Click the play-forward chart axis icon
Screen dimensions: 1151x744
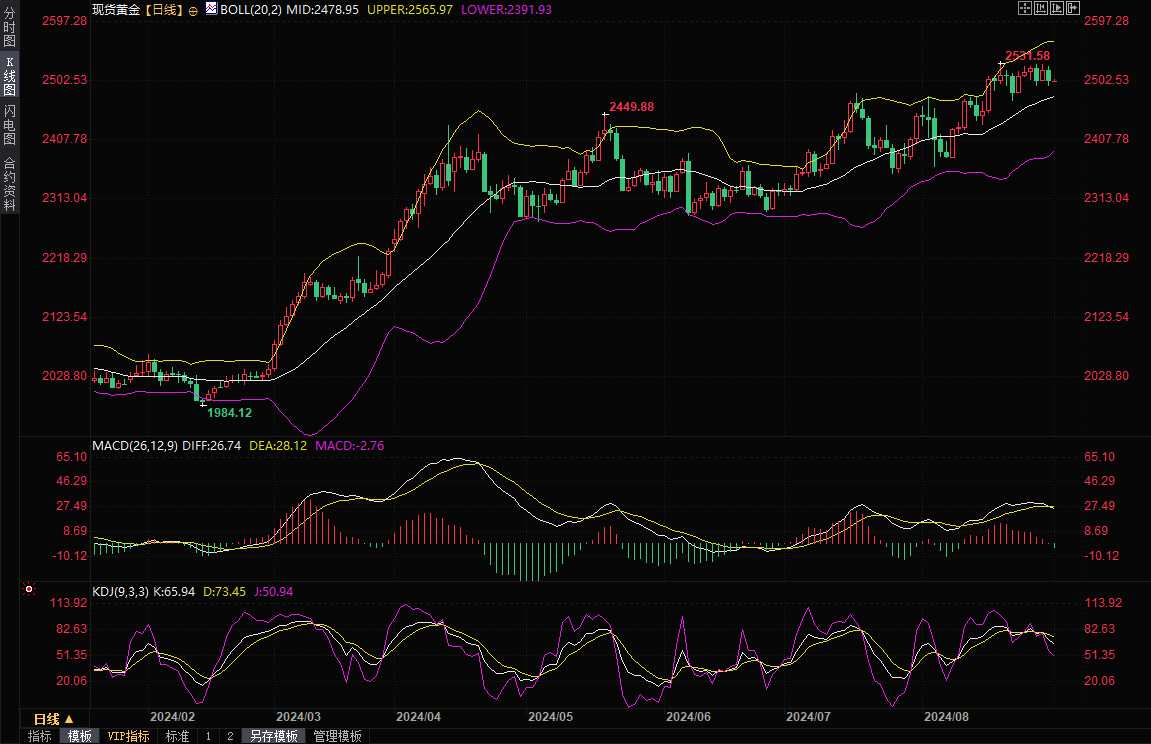coord(1056,8)
